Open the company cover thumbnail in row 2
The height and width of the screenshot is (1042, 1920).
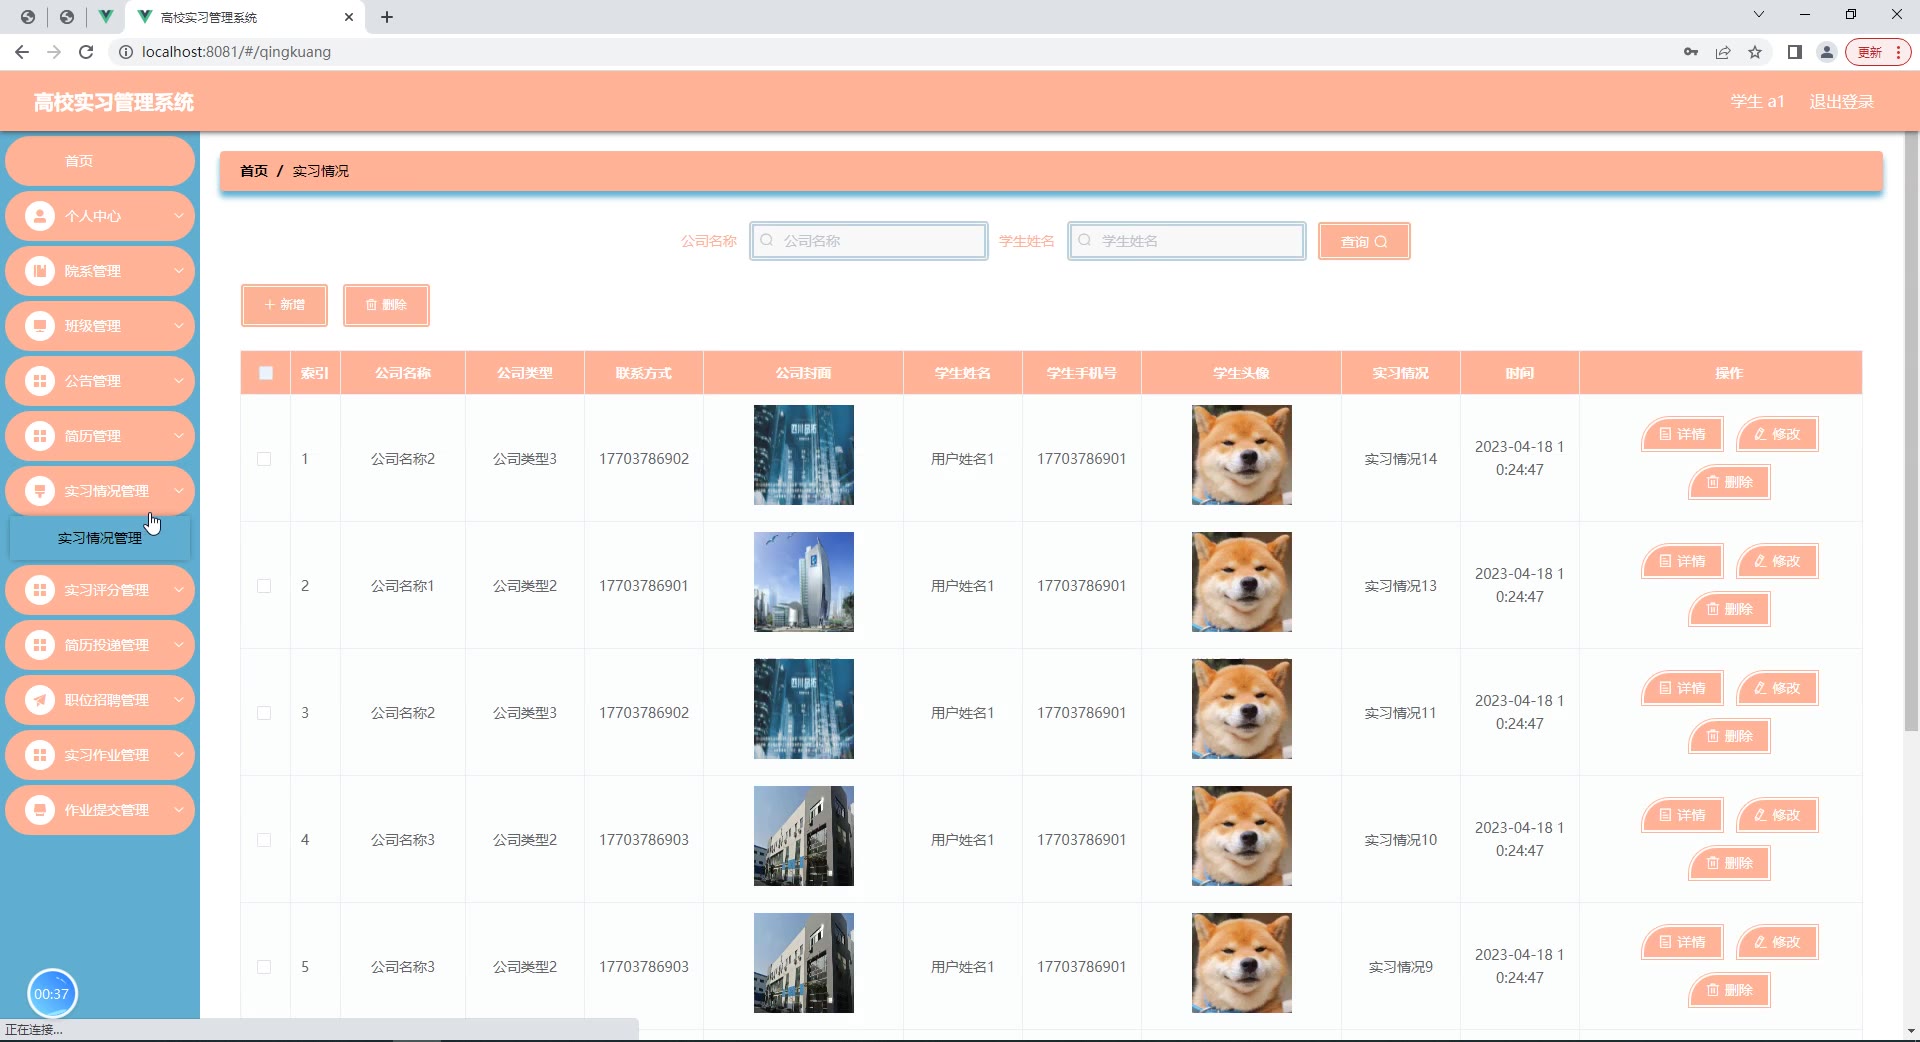[804, 582]
